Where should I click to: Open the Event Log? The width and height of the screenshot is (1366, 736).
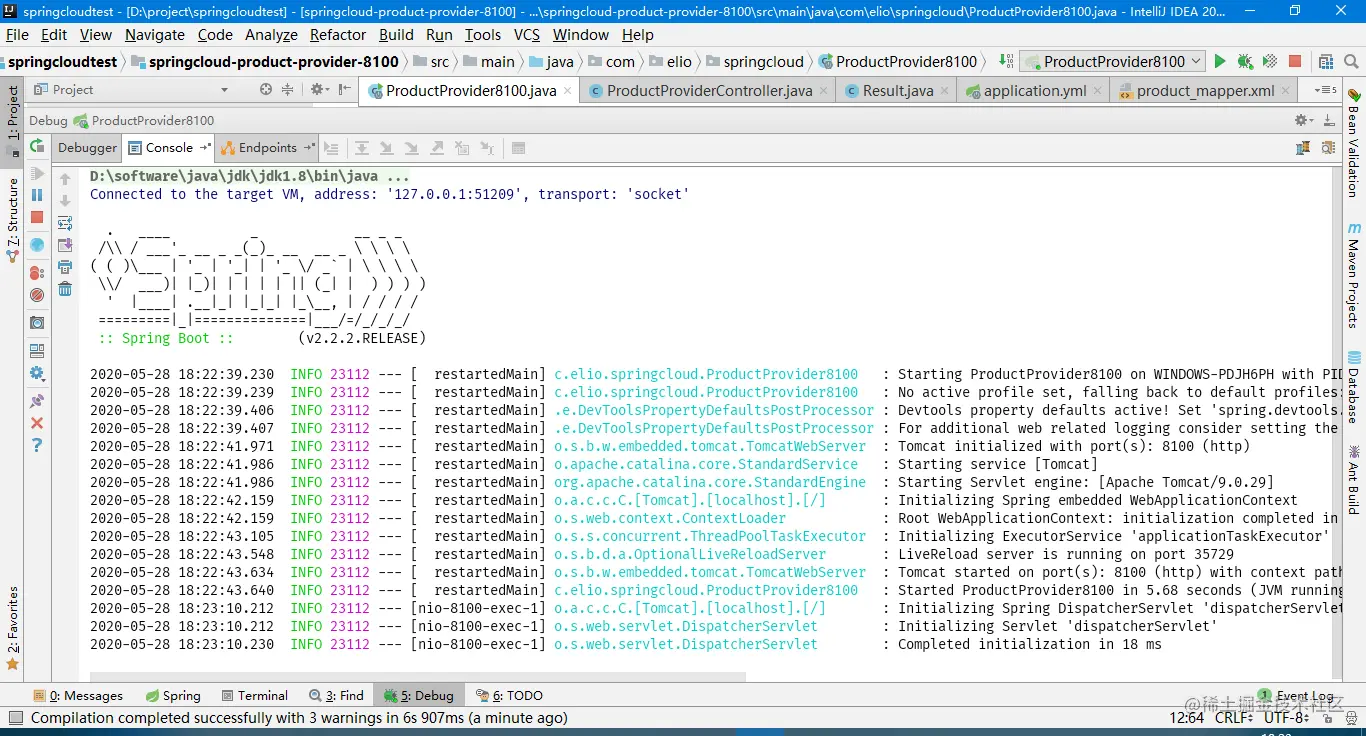[x=1296, y=695]
